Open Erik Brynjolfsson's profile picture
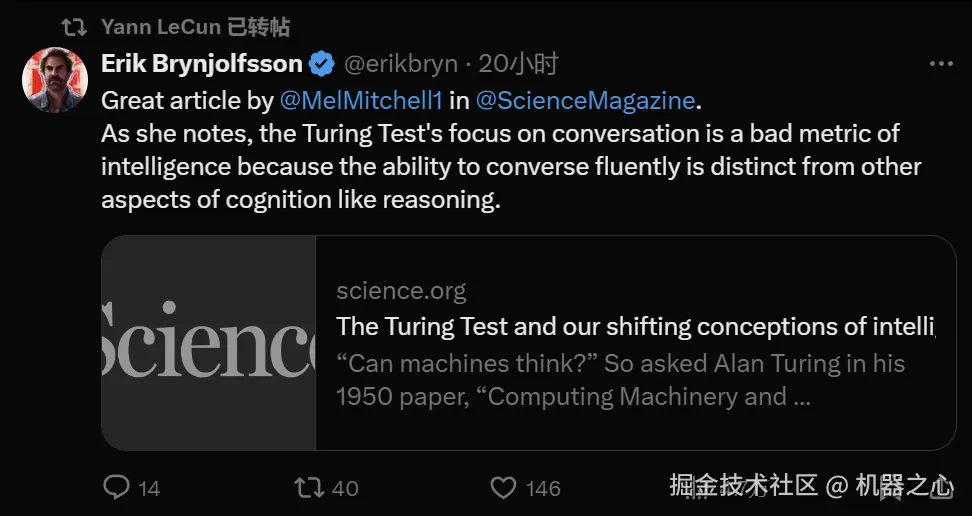The width and height of the screenshot is (972, 516). click(x=55, y=79)
